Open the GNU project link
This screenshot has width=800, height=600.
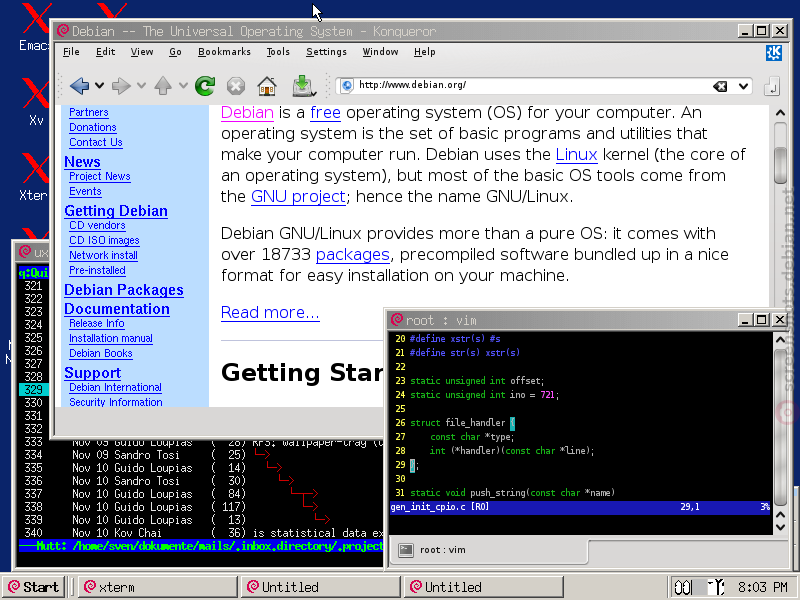pyautogui.click(x=298, y=197)
